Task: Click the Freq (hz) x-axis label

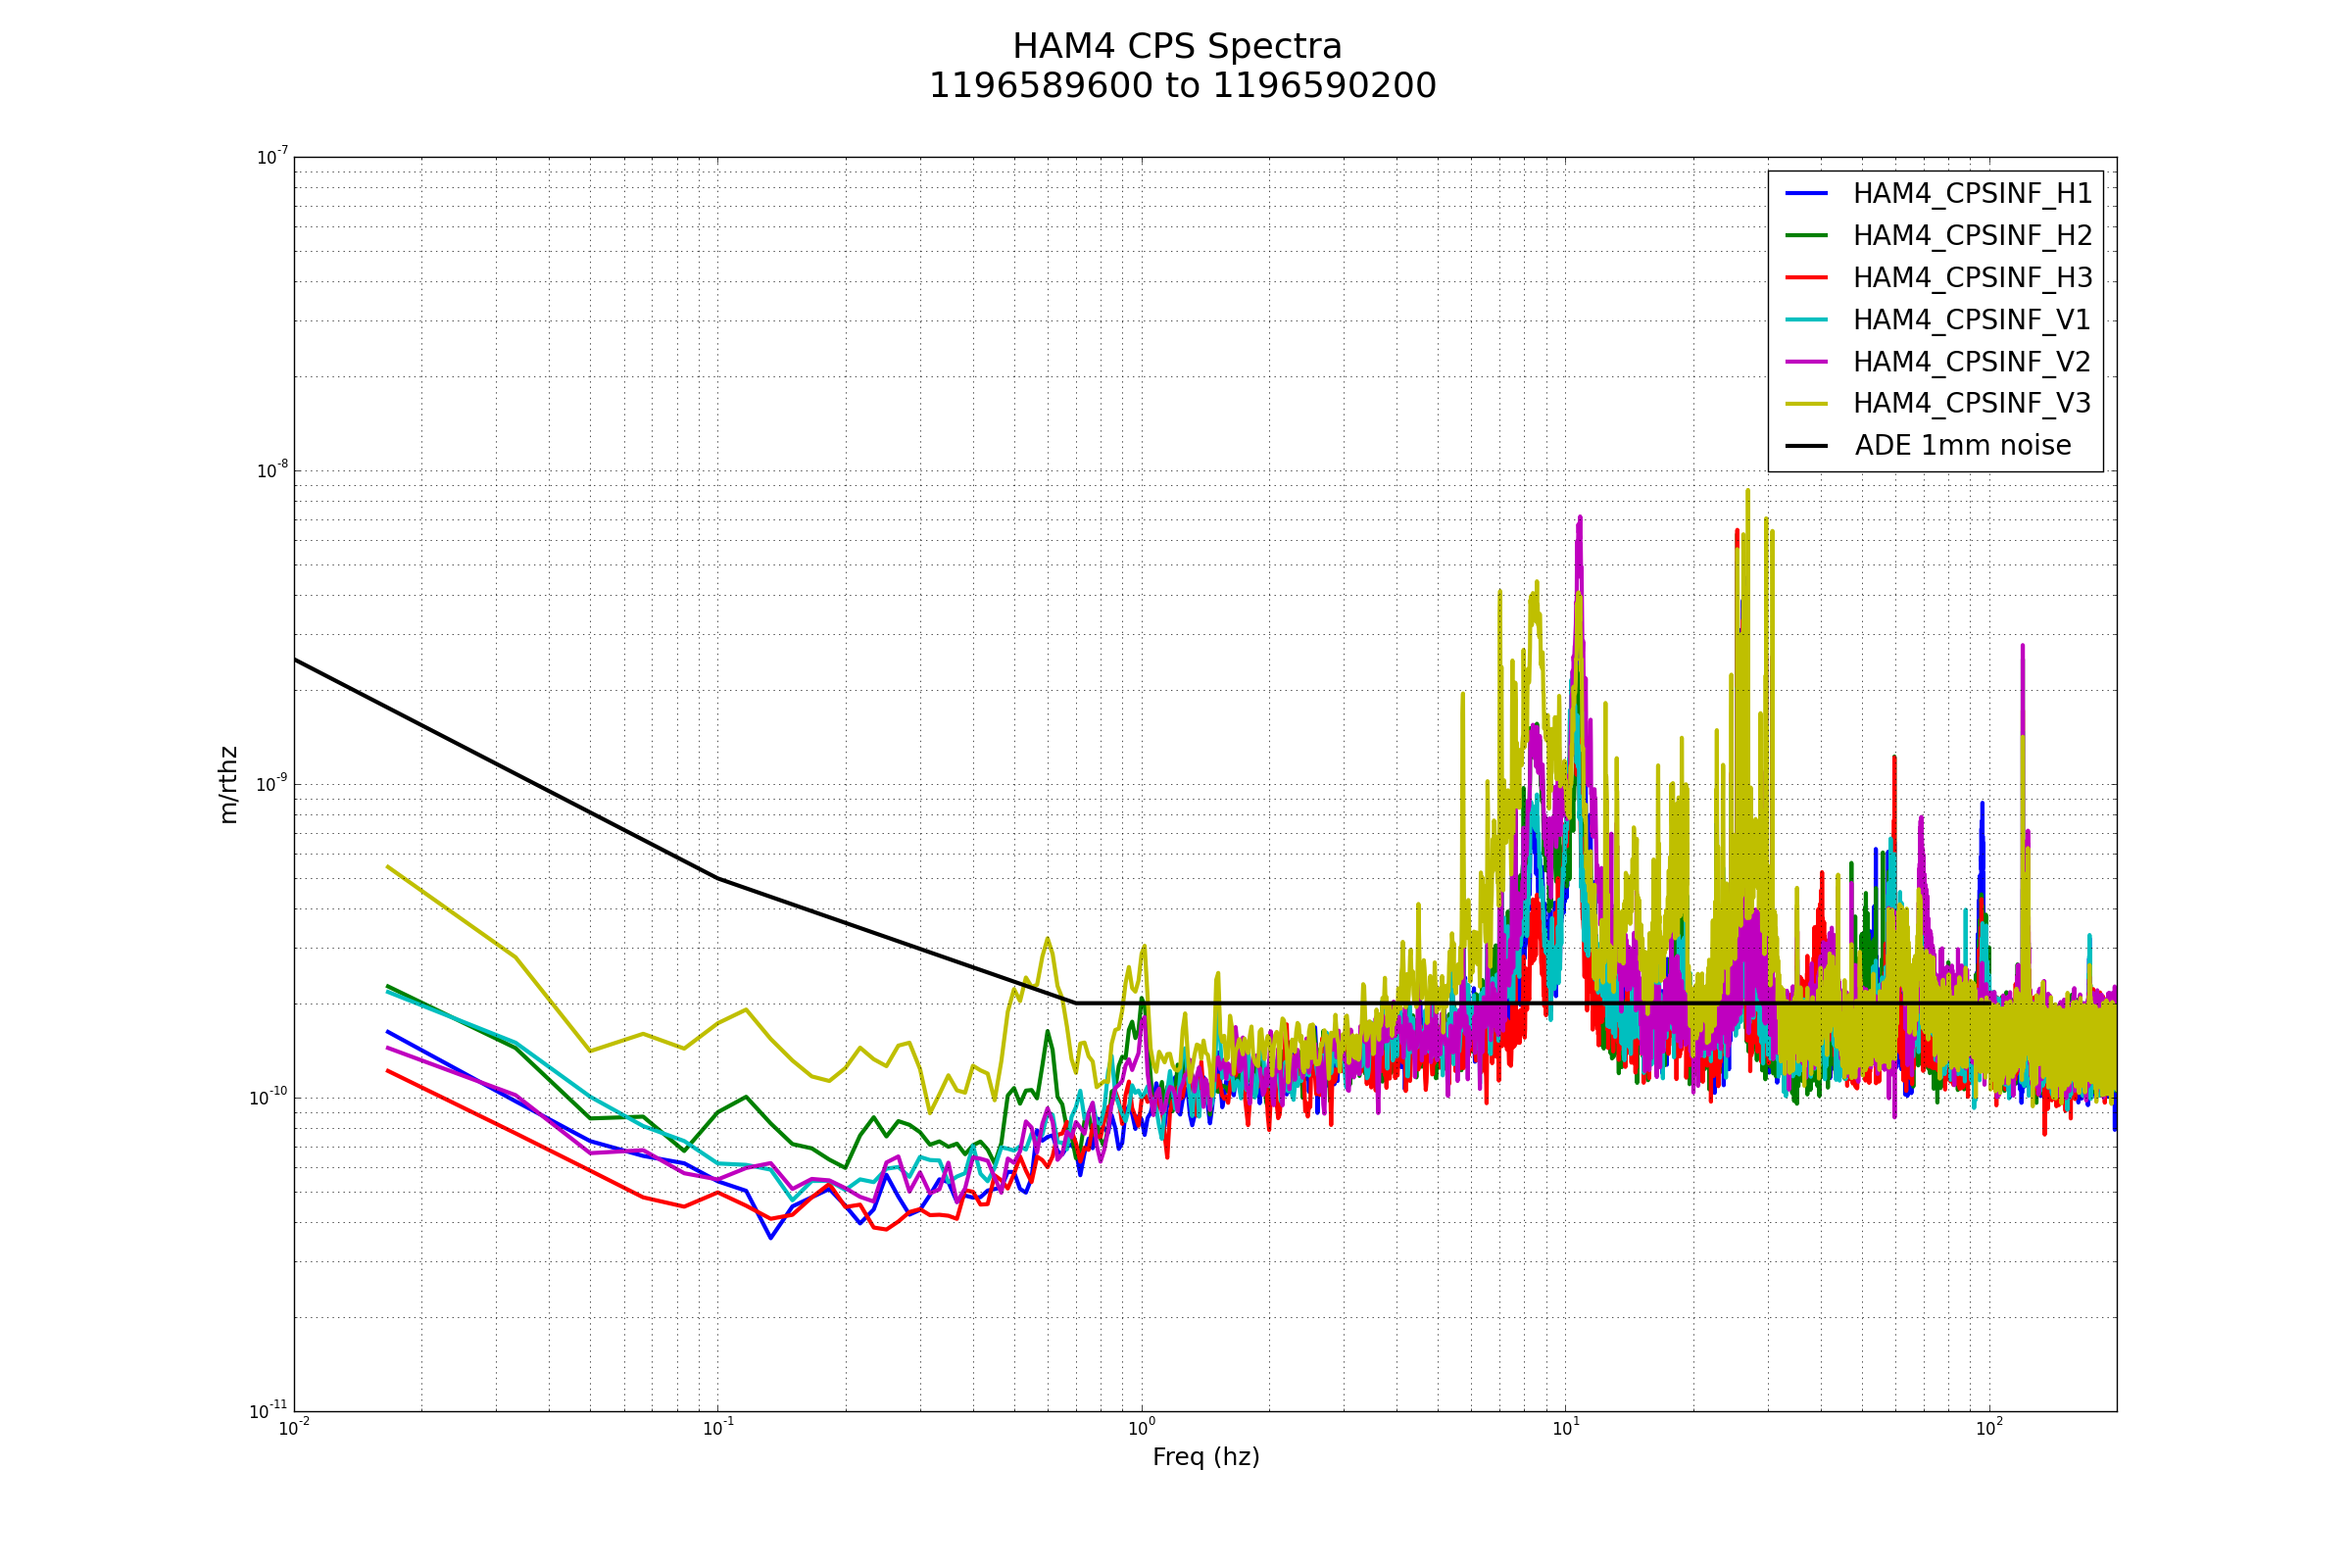Action: [1205, 1457]
